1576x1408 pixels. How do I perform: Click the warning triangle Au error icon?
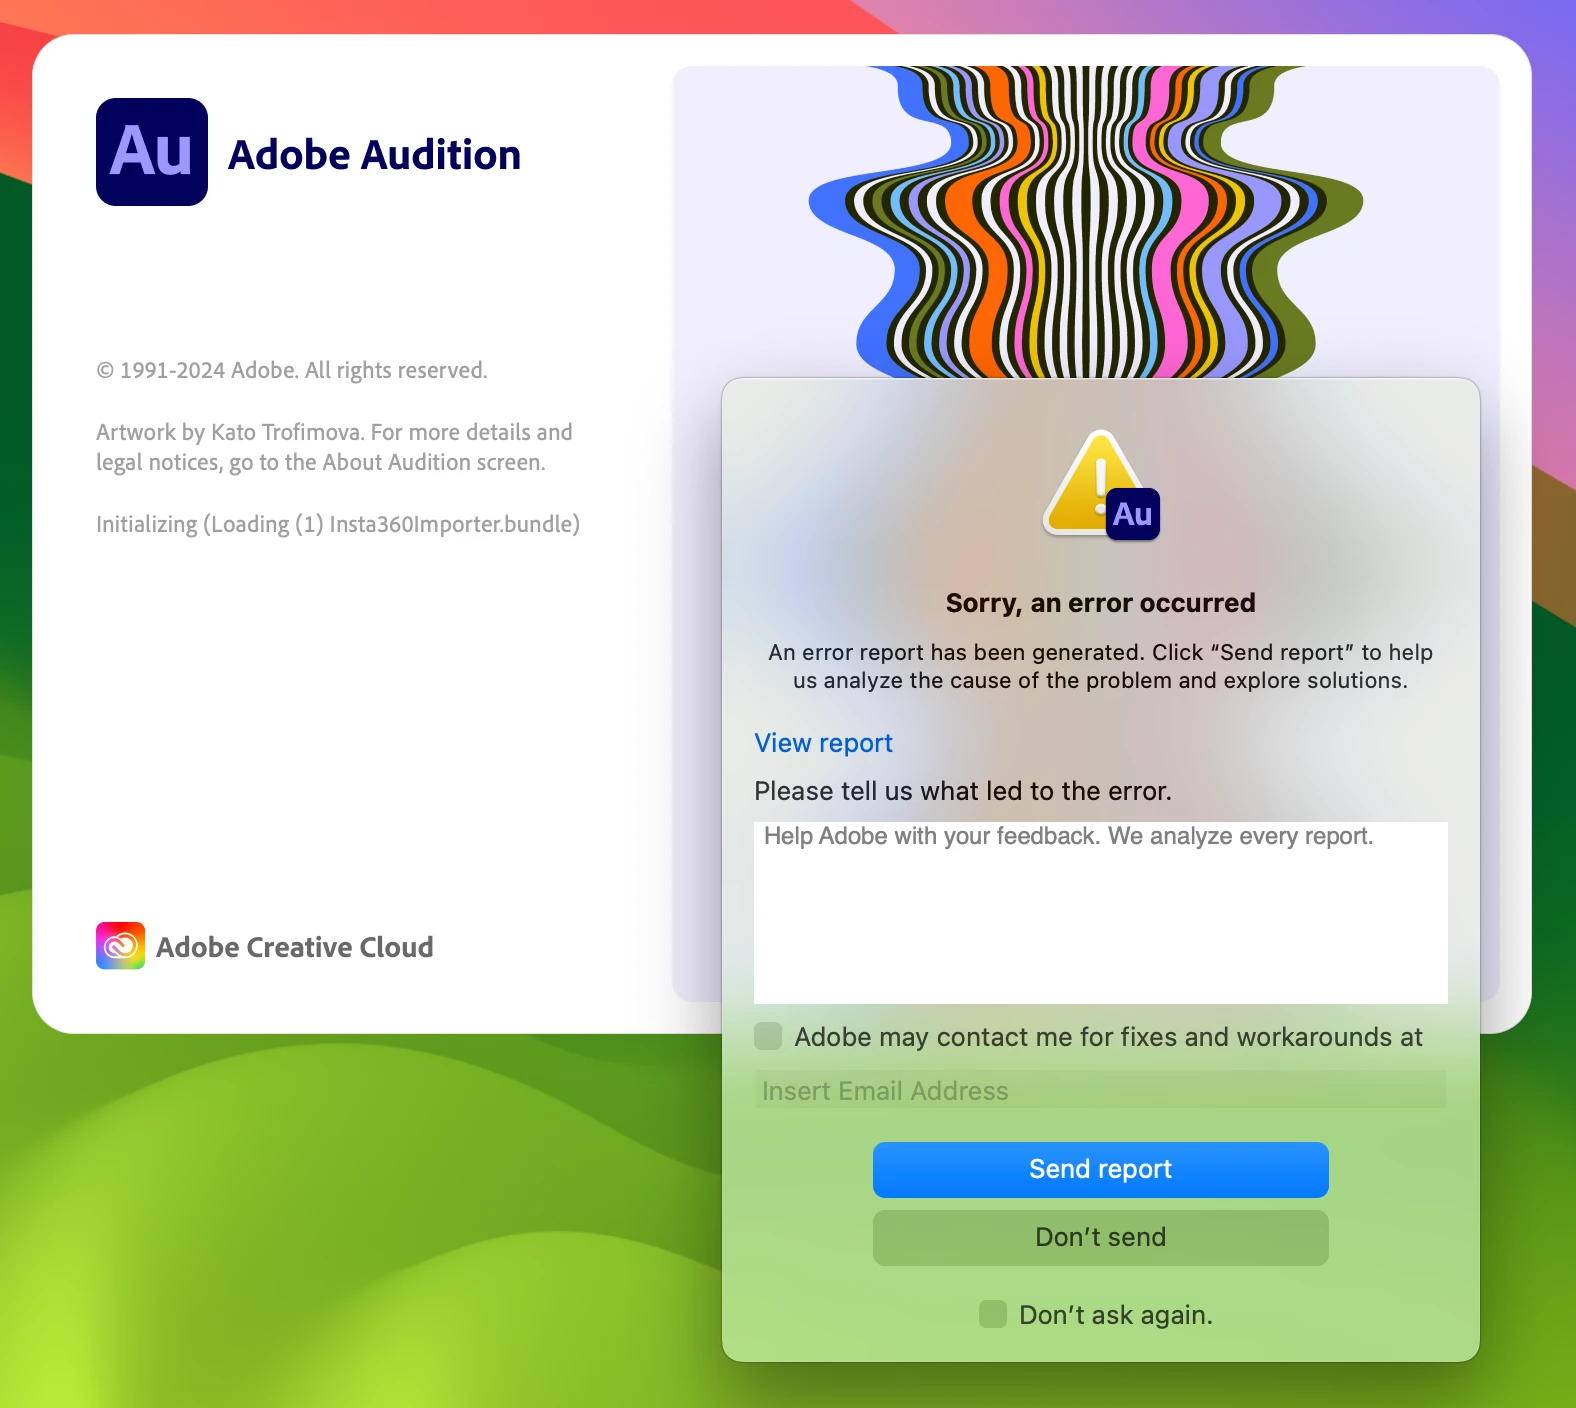(1101, 486)
